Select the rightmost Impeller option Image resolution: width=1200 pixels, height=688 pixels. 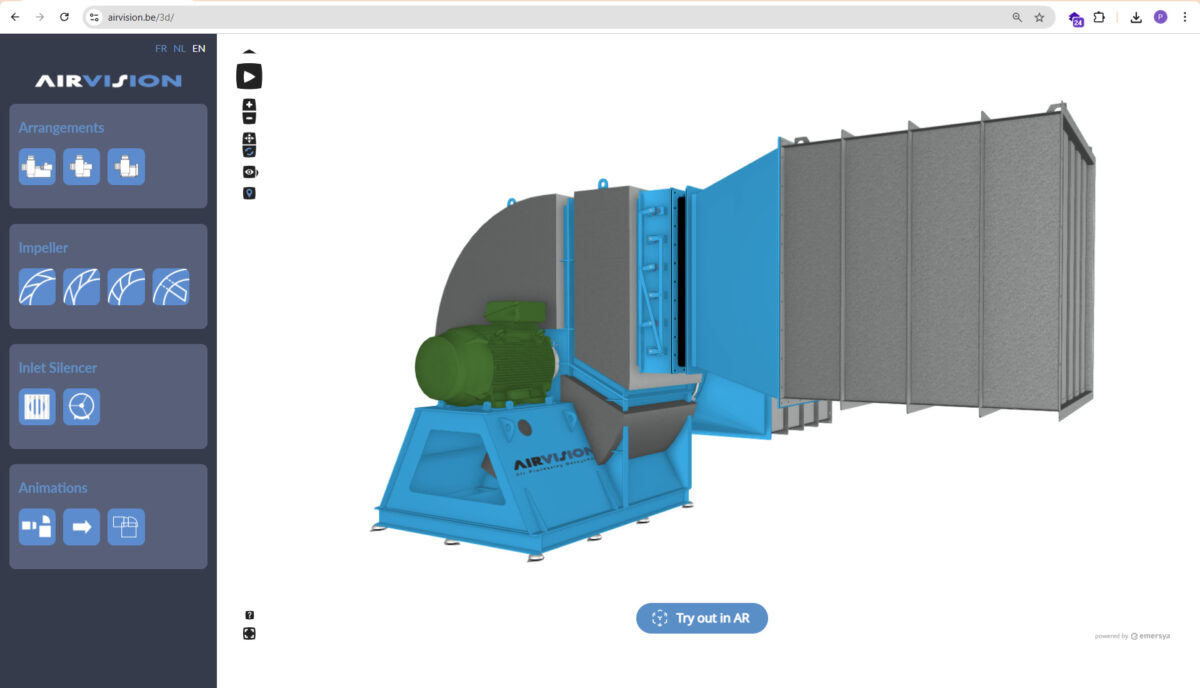[x=171, y=286]
